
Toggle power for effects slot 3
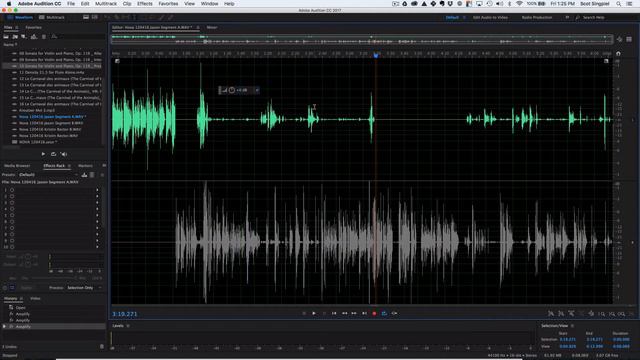(x=12, y=202)
